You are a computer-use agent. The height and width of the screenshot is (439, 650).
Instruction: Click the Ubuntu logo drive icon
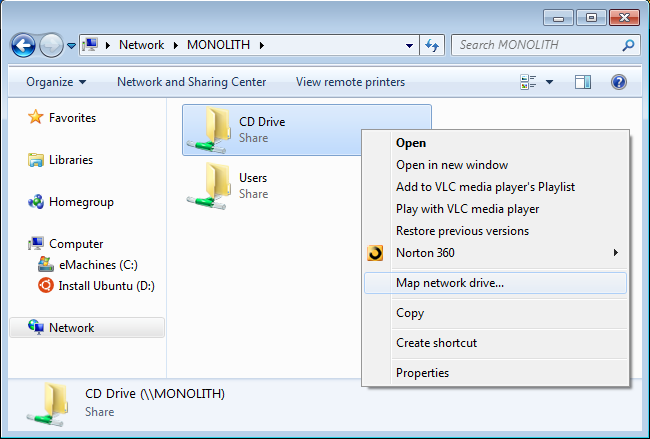coord(46,286)
